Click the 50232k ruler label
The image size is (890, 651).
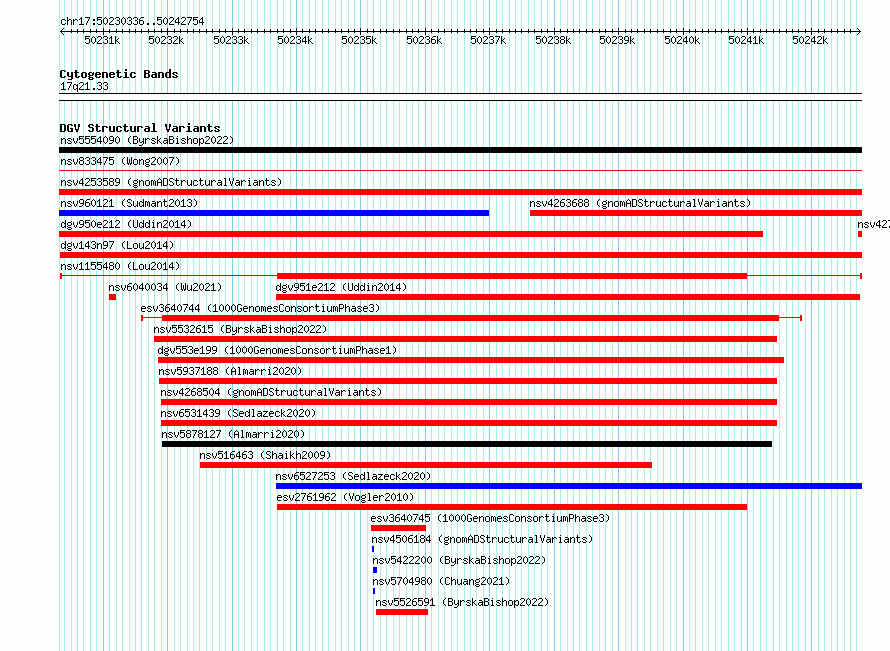[166, 40]
